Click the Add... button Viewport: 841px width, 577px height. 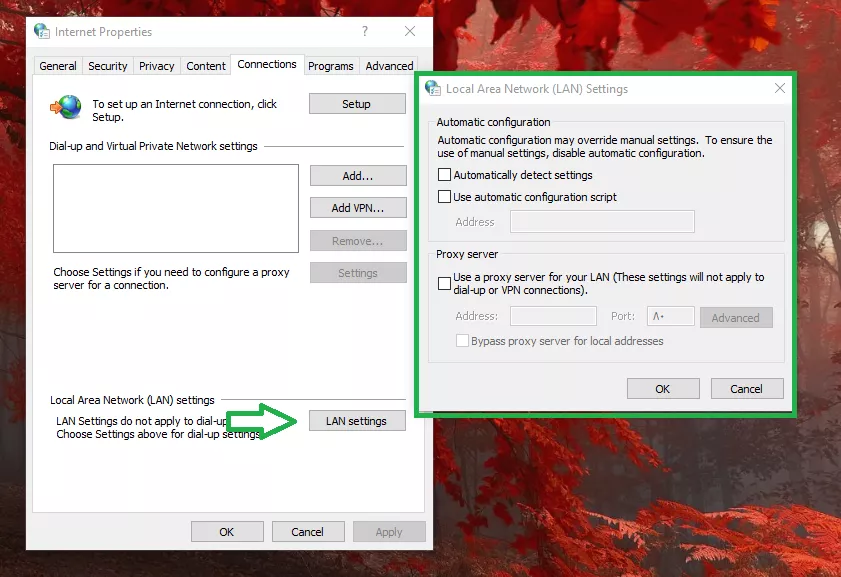(358, 176)
